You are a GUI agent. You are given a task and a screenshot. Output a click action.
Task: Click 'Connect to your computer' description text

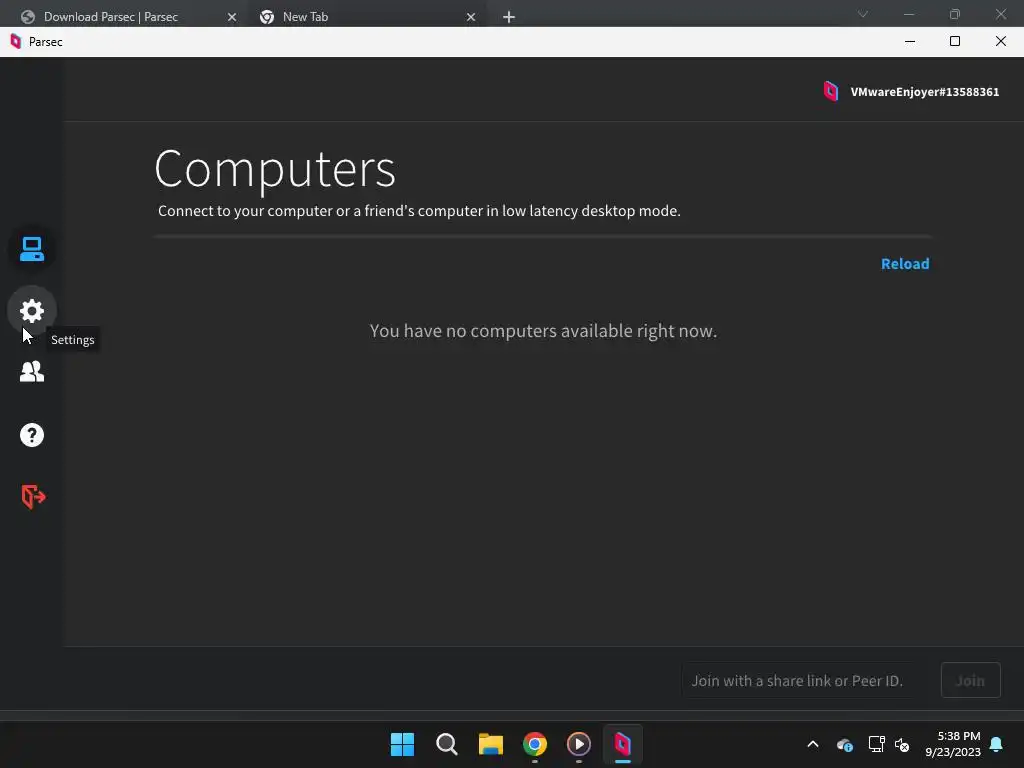[x=419, y=211]
